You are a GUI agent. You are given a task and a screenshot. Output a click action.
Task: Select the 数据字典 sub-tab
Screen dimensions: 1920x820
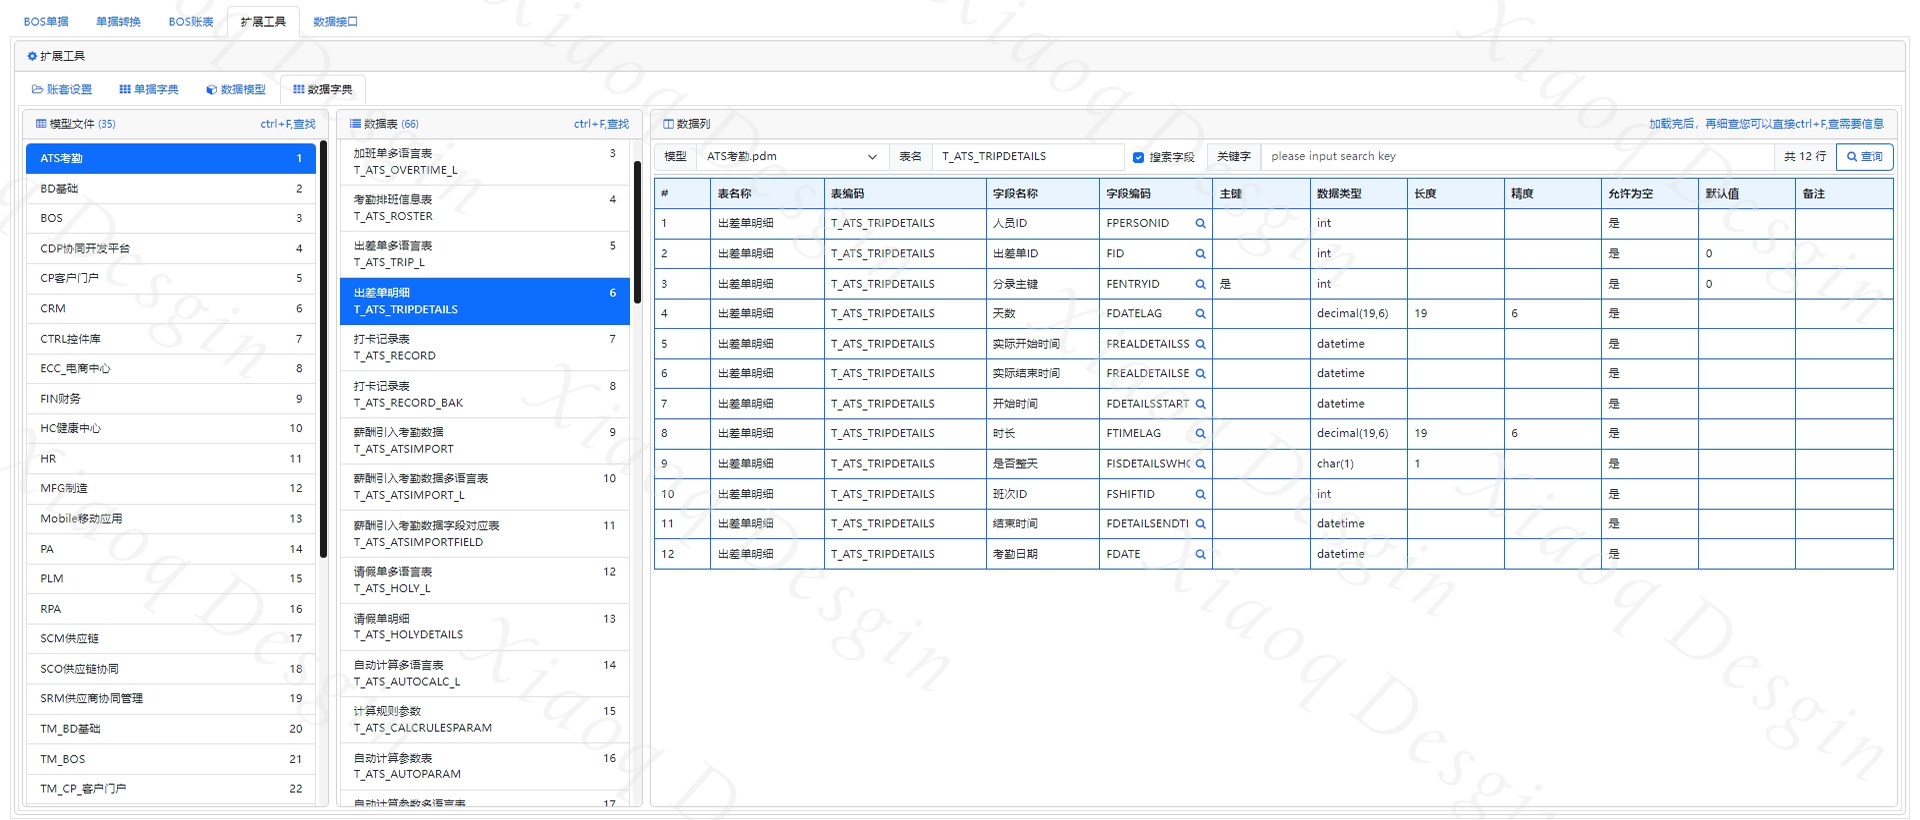[322, 89]
